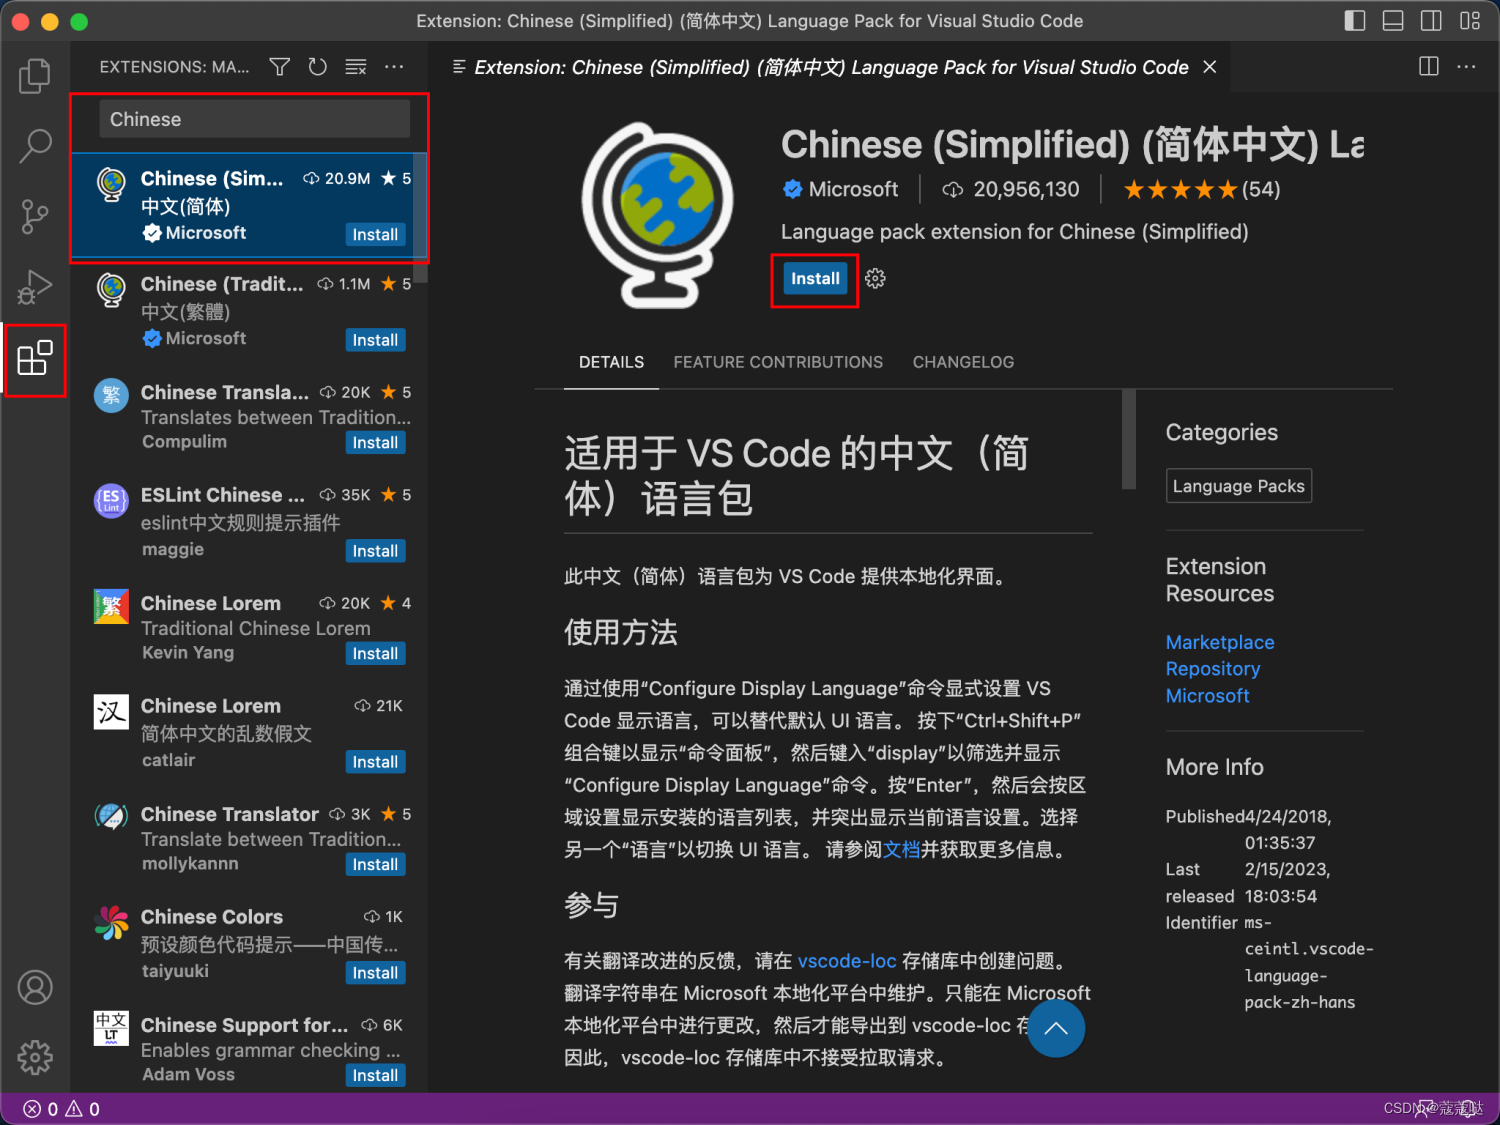The width and height of the screenshot is (1500, 1125).
Task: Click the extensions list scrollbar
Action: pyautogui.click(x=422, y=218)
